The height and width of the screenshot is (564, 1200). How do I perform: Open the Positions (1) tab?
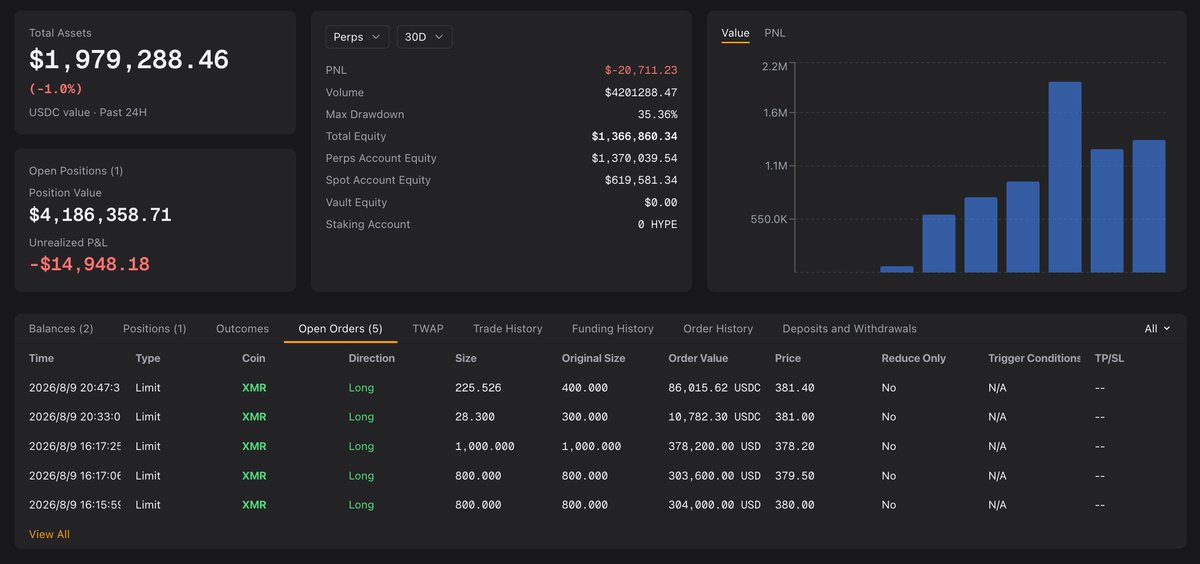(154, 328)
